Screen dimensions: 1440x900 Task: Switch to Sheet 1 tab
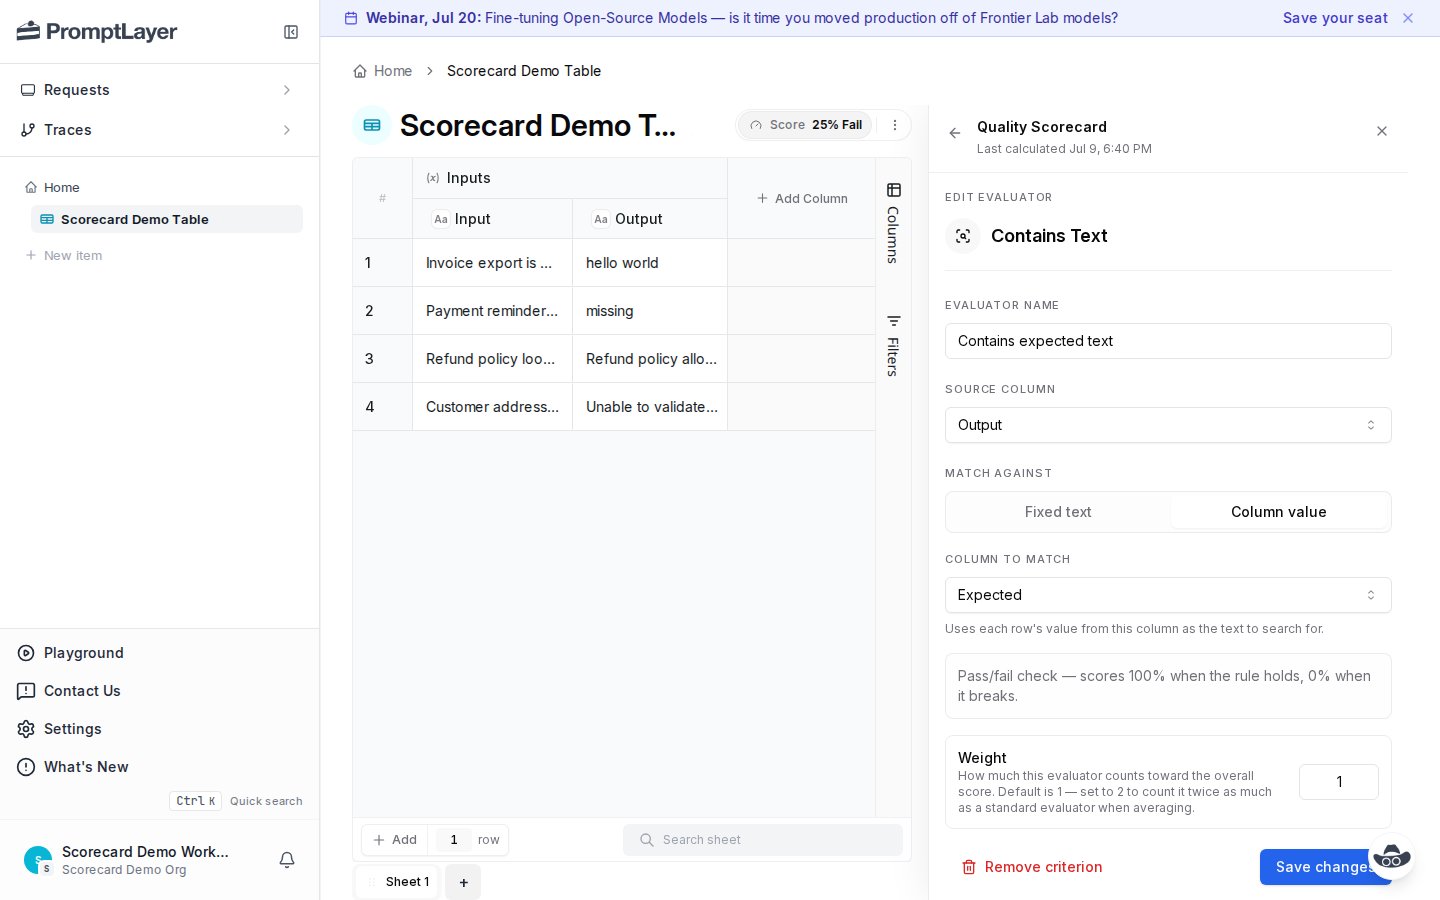(x=398, y=882)
